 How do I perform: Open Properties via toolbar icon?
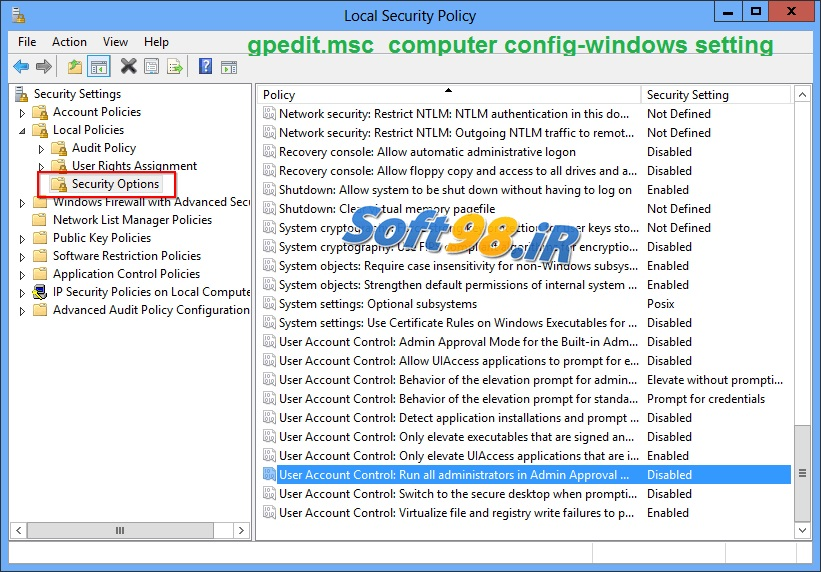click(152, 67)
